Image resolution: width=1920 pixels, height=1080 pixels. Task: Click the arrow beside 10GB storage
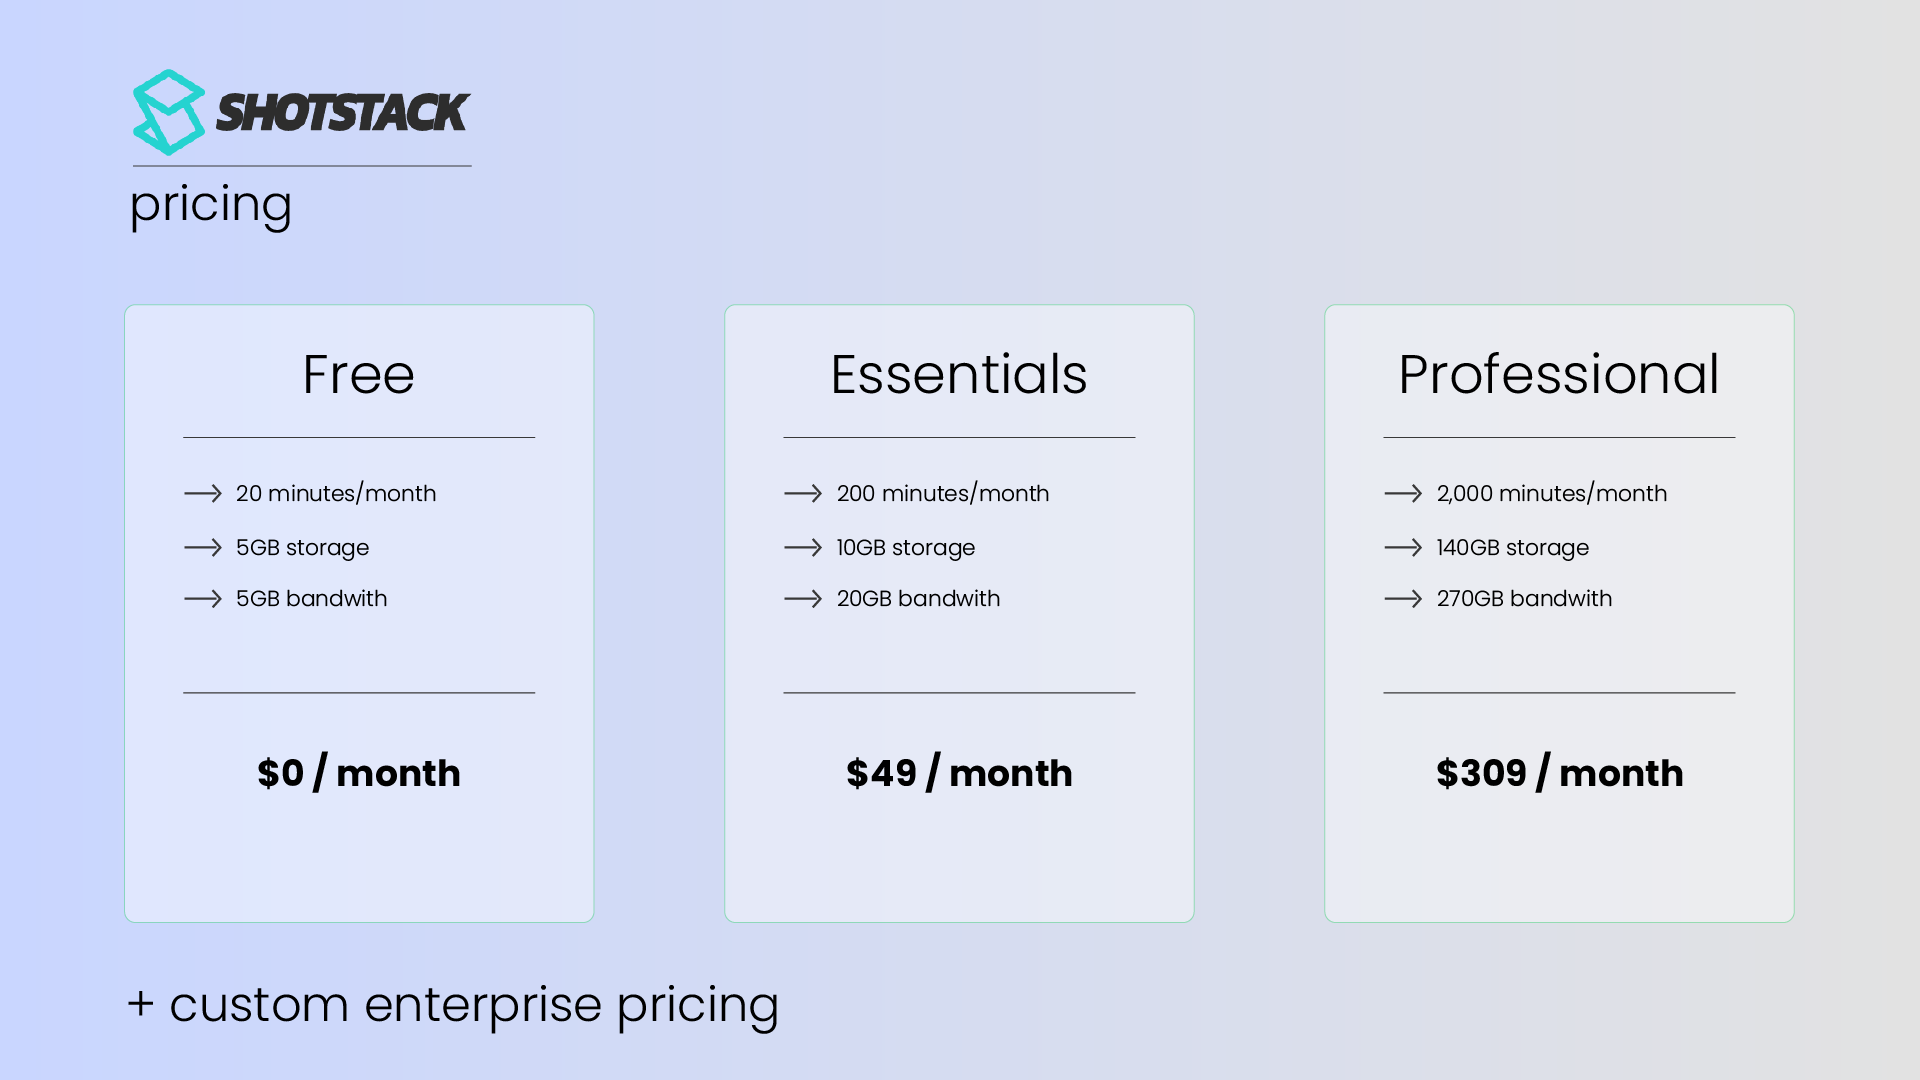[803, 547]
